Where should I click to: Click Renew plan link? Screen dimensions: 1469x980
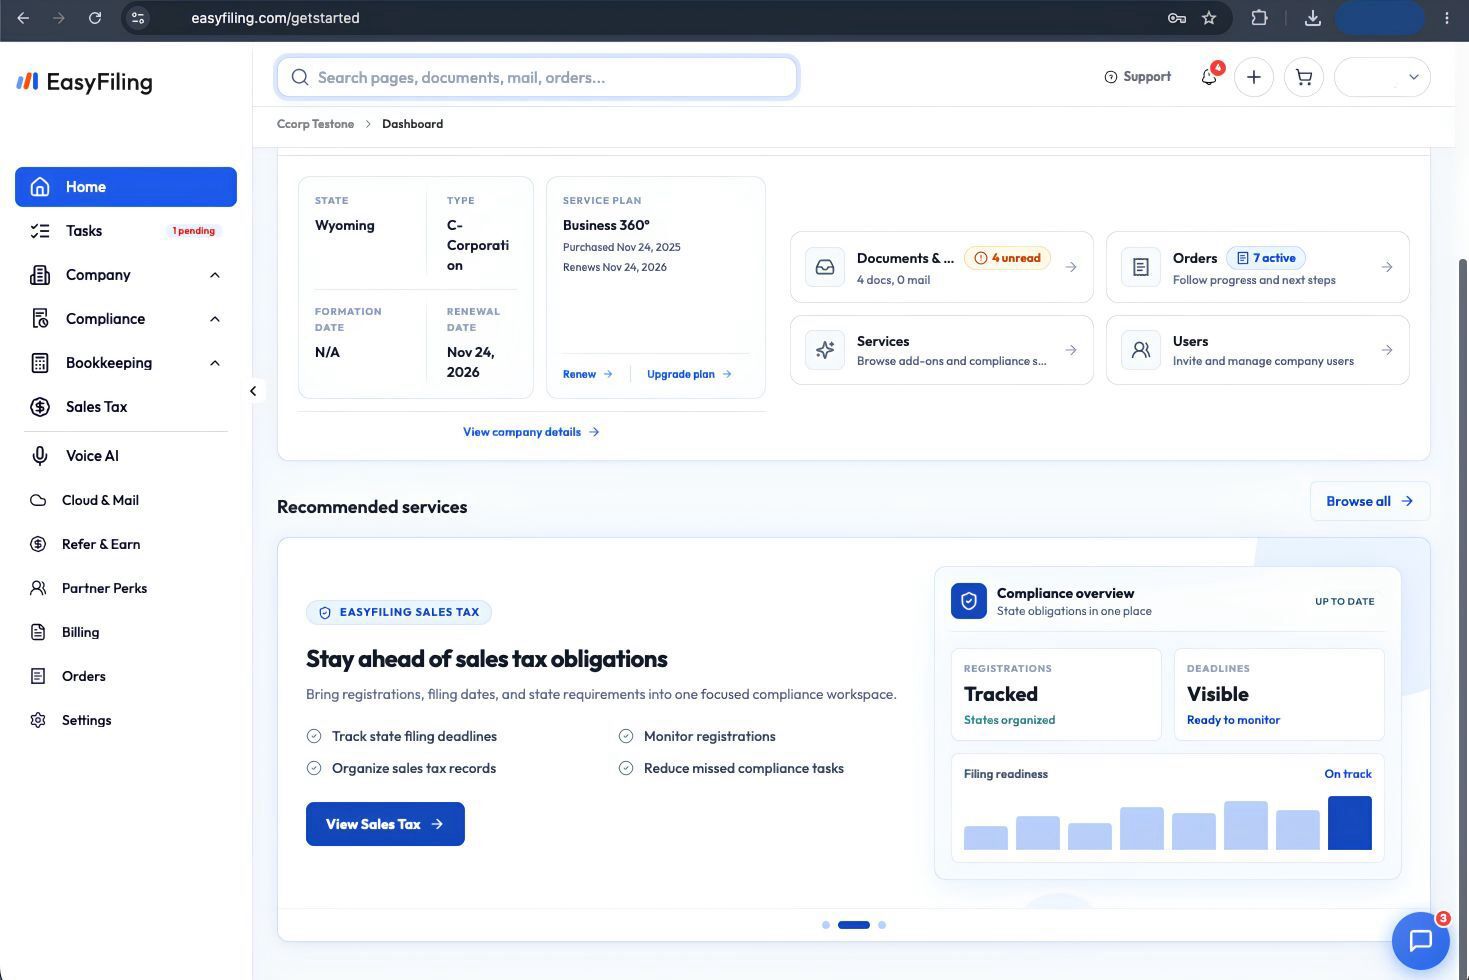pos(588,374)
